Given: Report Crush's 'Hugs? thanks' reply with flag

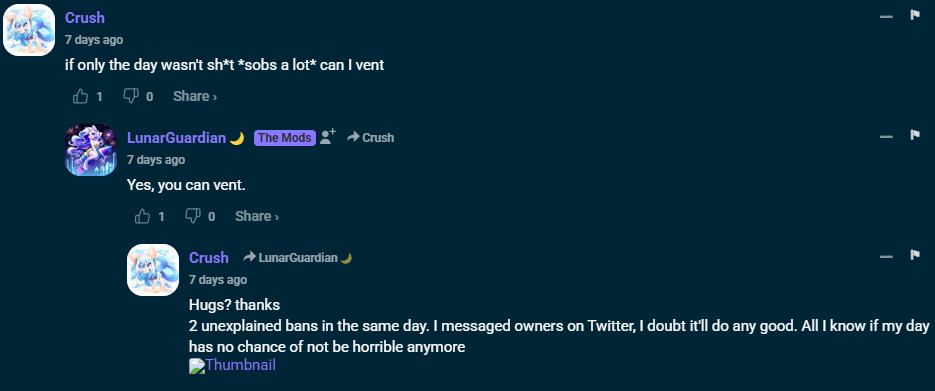Looking at the screenshot, I should 915,255.
